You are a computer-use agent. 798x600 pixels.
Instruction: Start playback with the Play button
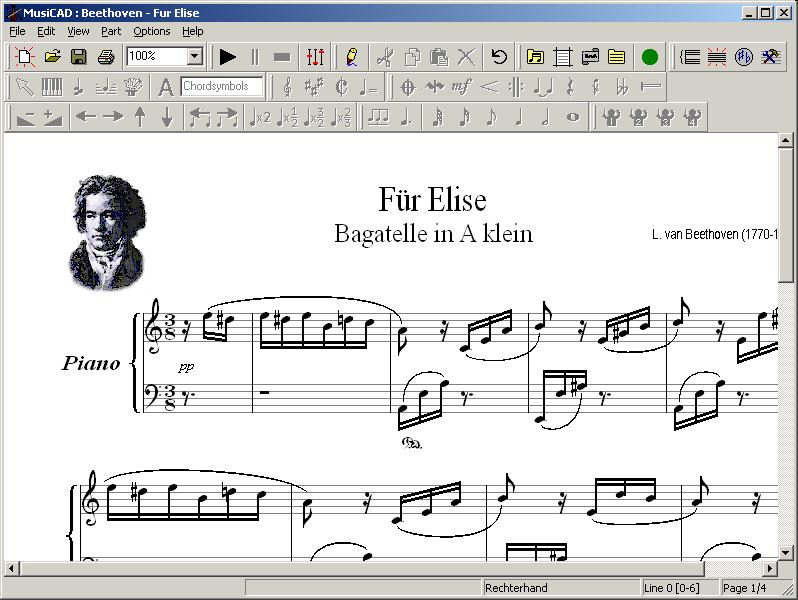(x=227, y=56)
